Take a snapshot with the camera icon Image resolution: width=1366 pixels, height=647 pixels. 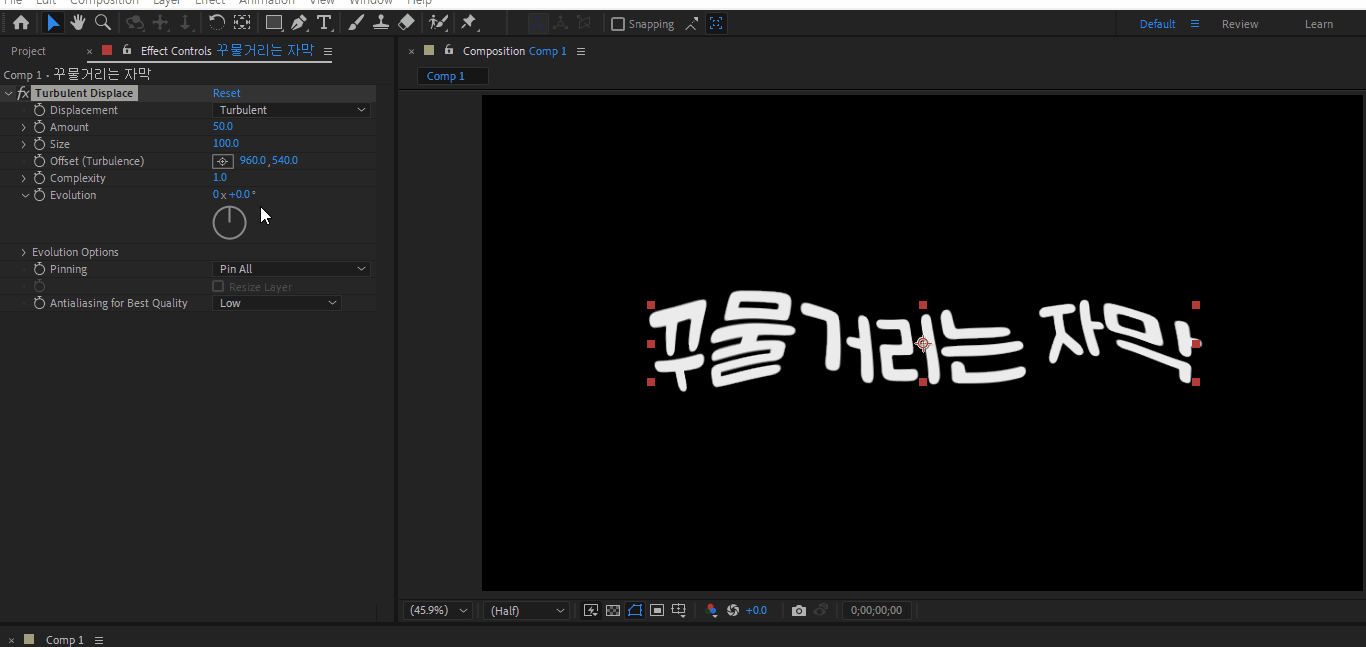click(x=798, y=610)
